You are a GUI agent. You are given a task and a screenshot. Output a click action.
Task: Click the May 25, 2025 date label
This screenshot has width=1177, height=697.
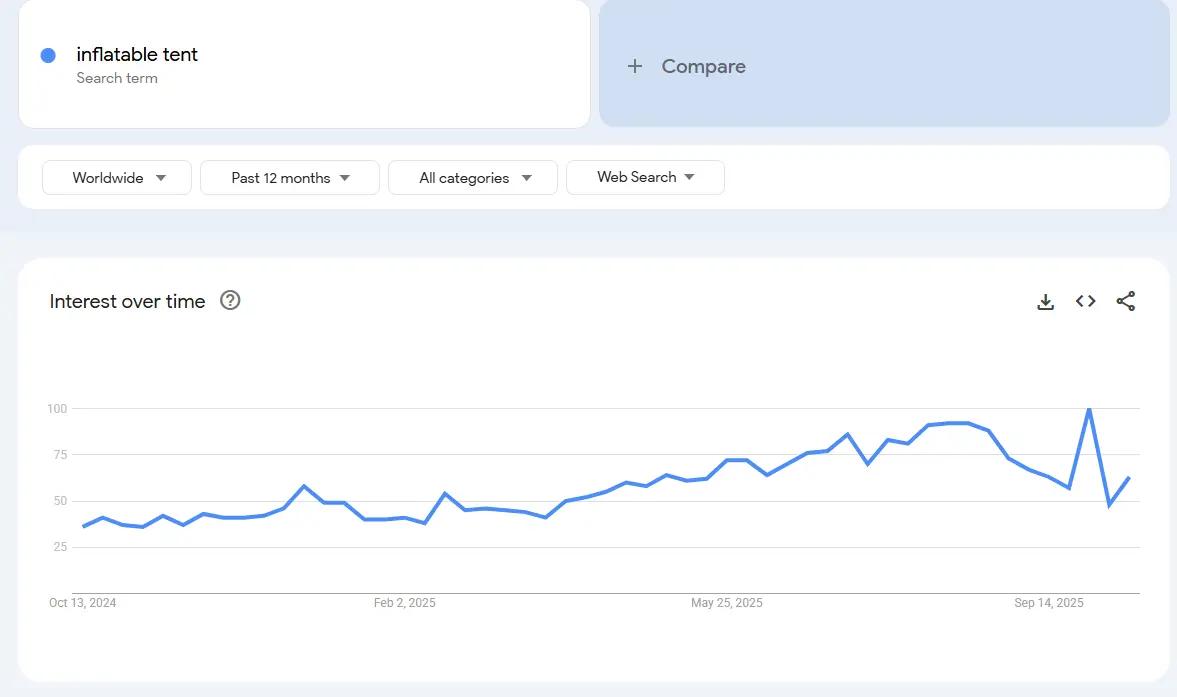(x=727, y=603)
